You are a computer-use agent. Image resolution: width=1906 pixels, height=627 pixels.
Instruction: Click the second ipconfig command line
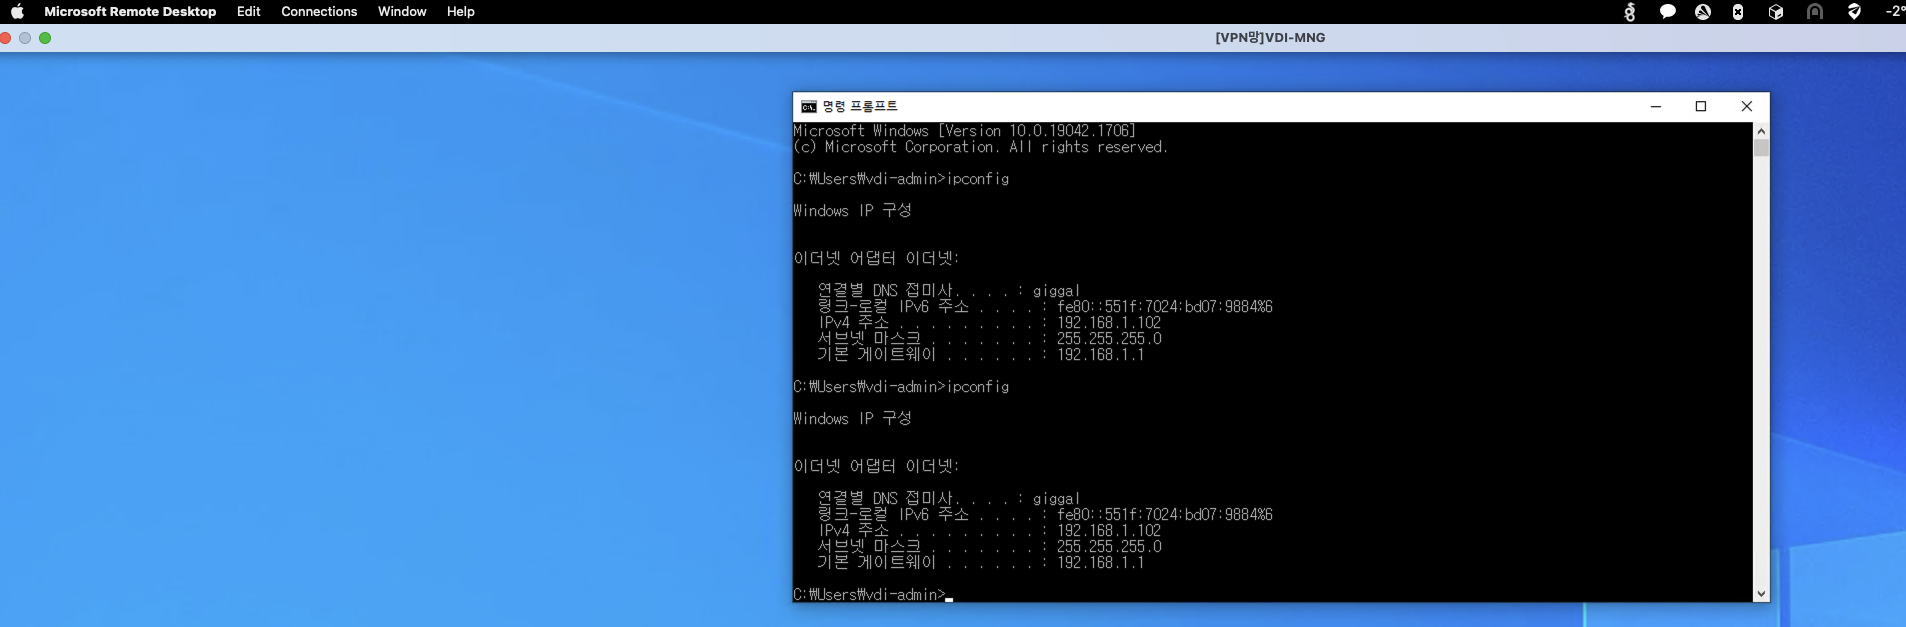point(901,387)
